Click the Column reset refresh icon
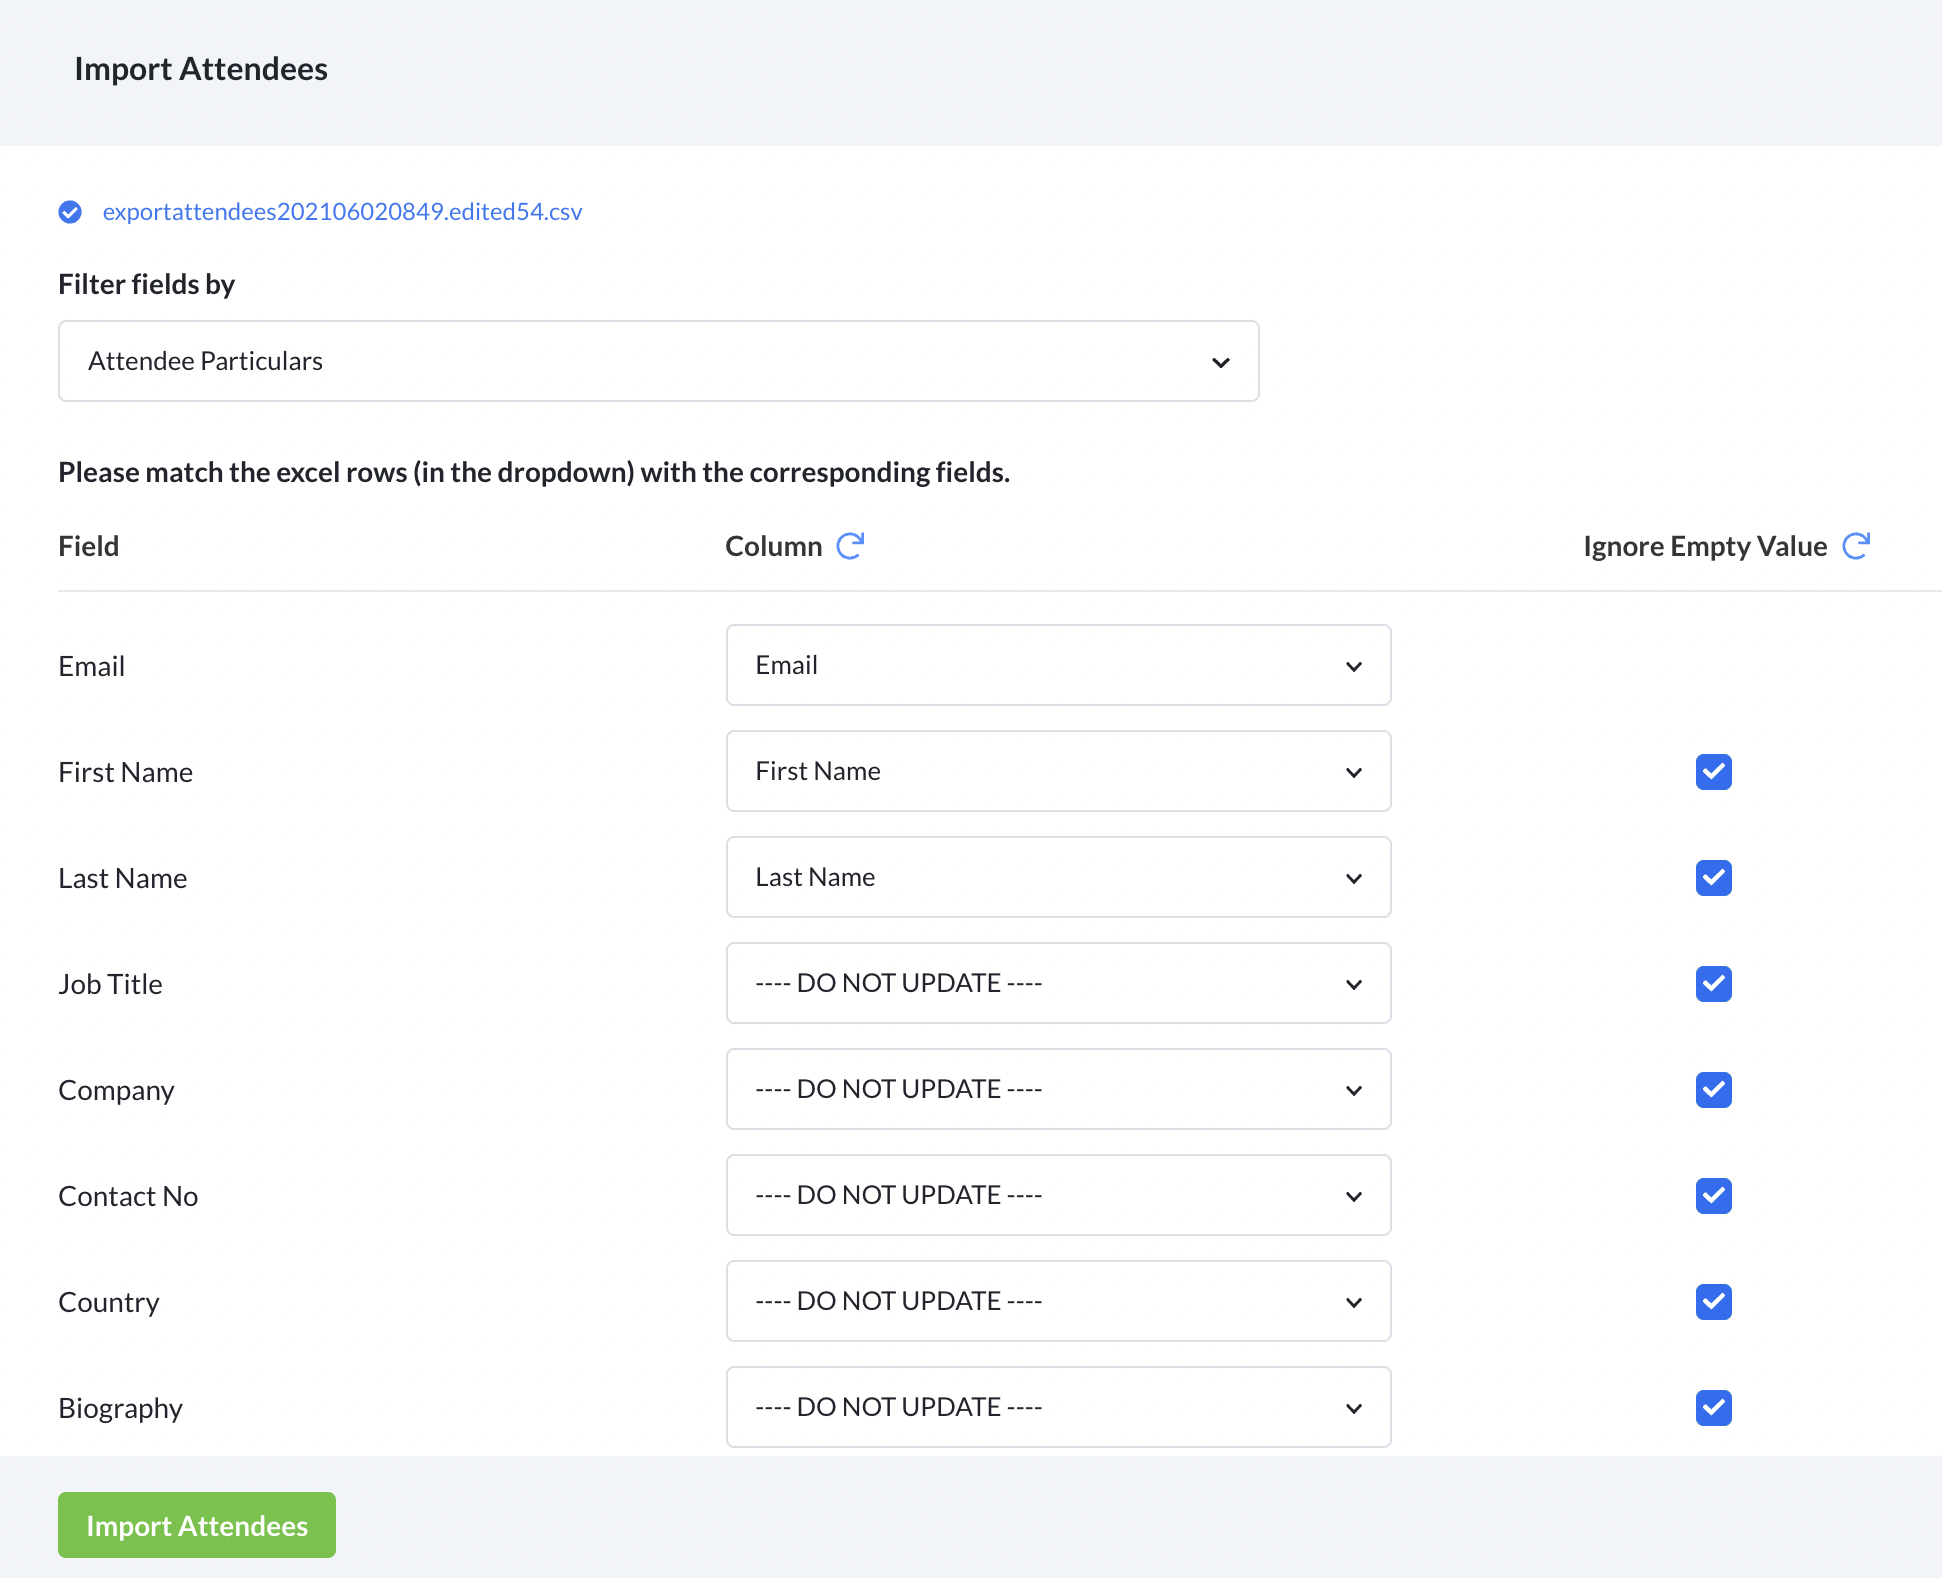Screen dimensions: 1942x1578 click(850, 546)
